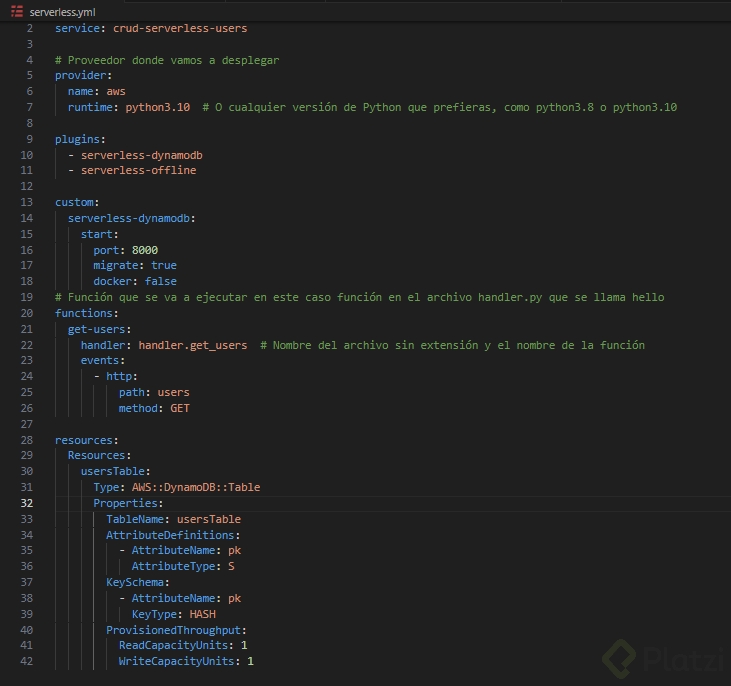
Task: Place cursor on port value 8000
Action: point(145,250)
